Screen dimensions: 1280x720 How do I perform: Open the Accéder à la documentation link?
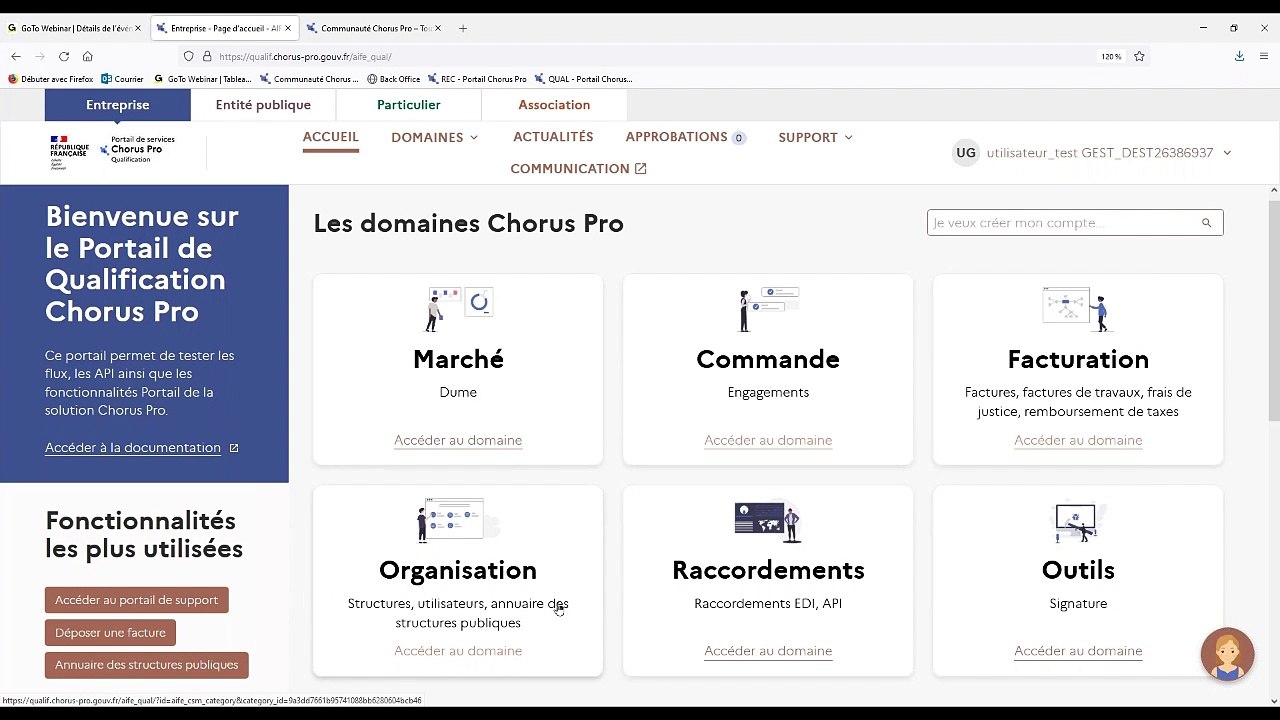(x=133, y=448)
